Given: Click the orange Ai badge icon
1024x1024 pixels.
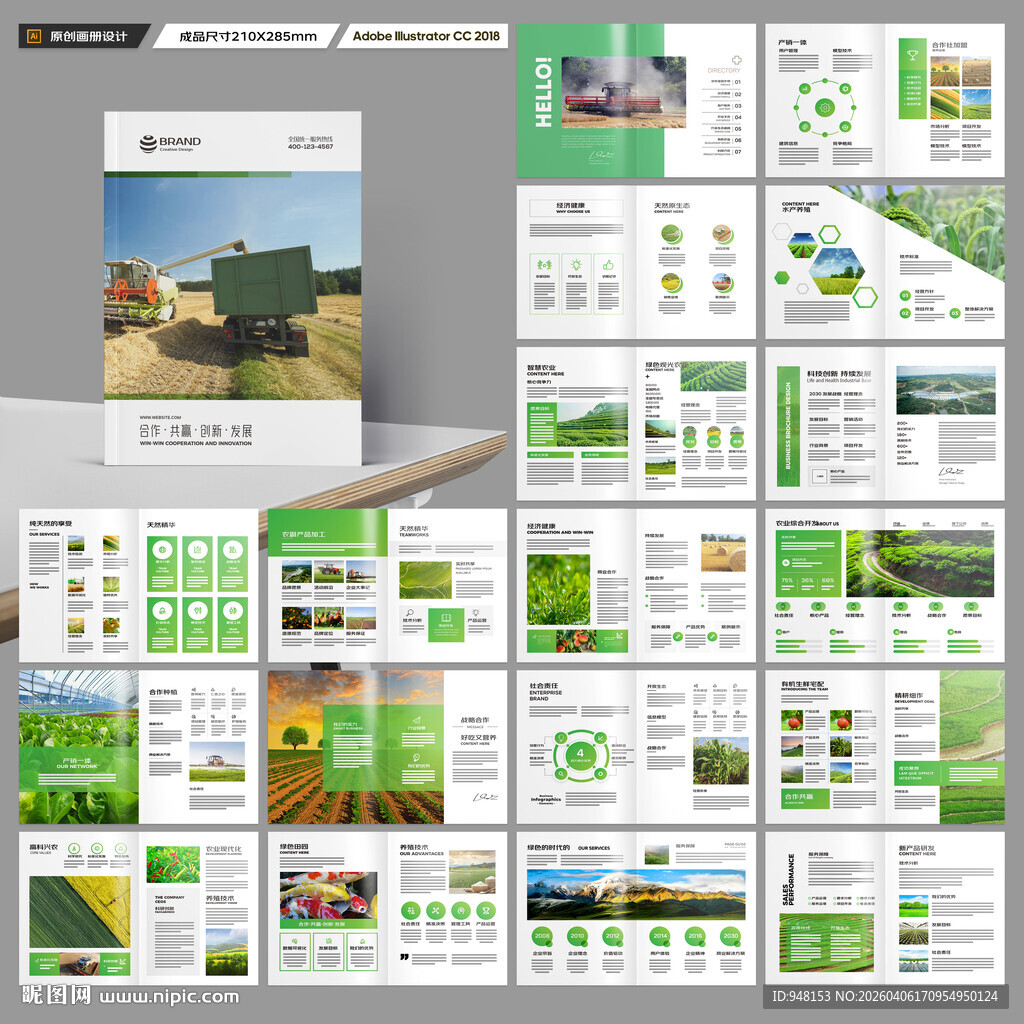Looking at the screenshot, I should [x=34, y=37].
